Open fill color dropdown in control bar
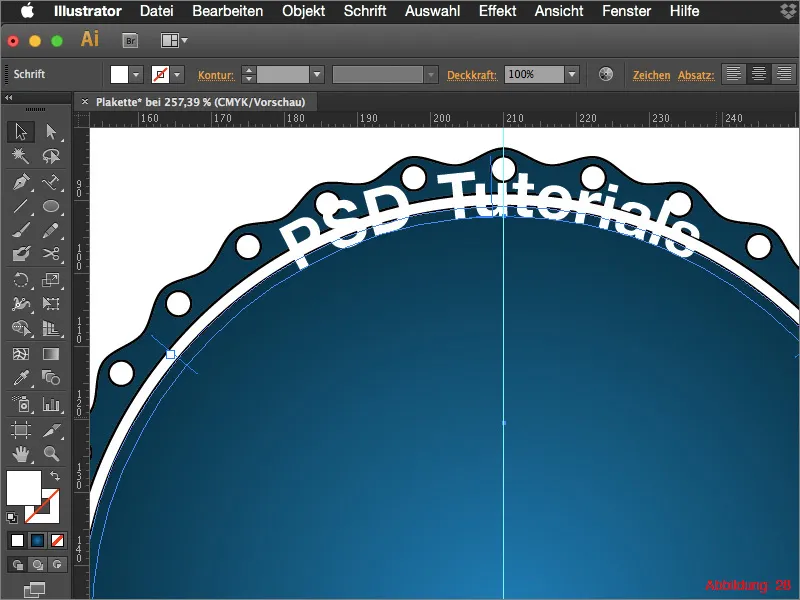 click(x=136, y=74)
